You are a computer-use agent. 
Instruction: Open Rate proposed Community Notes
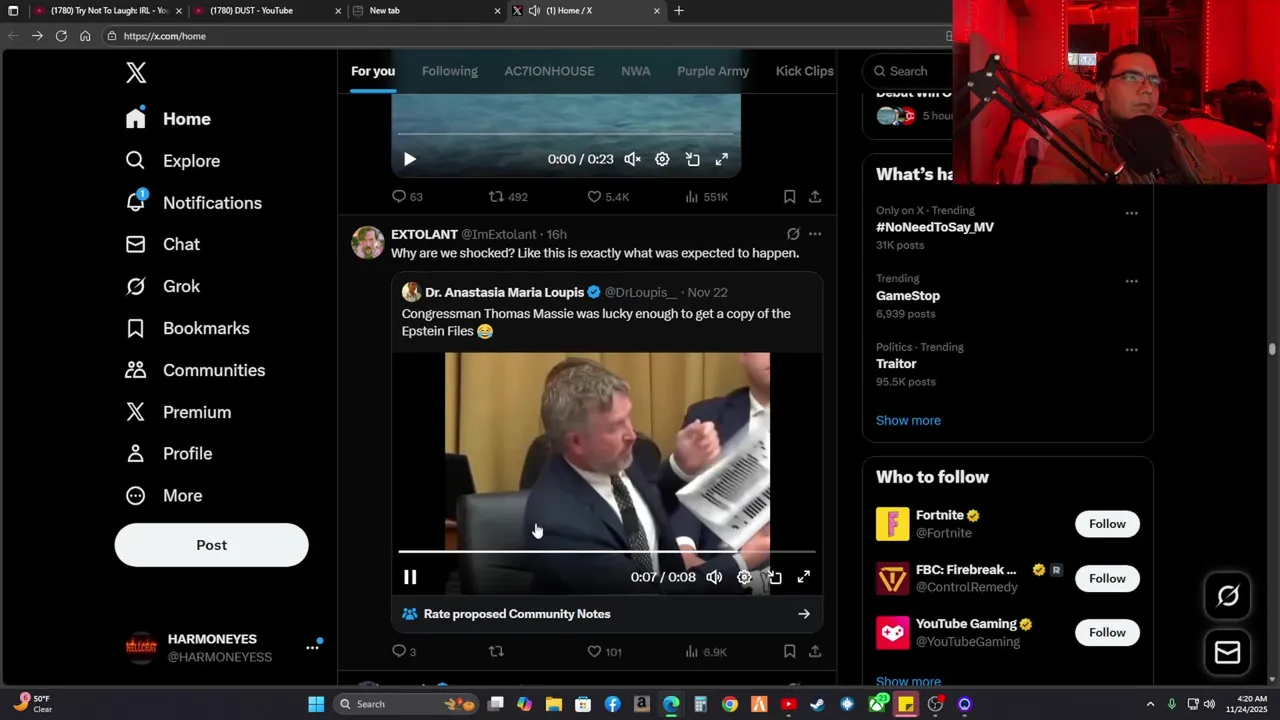(x=607, y=614)
